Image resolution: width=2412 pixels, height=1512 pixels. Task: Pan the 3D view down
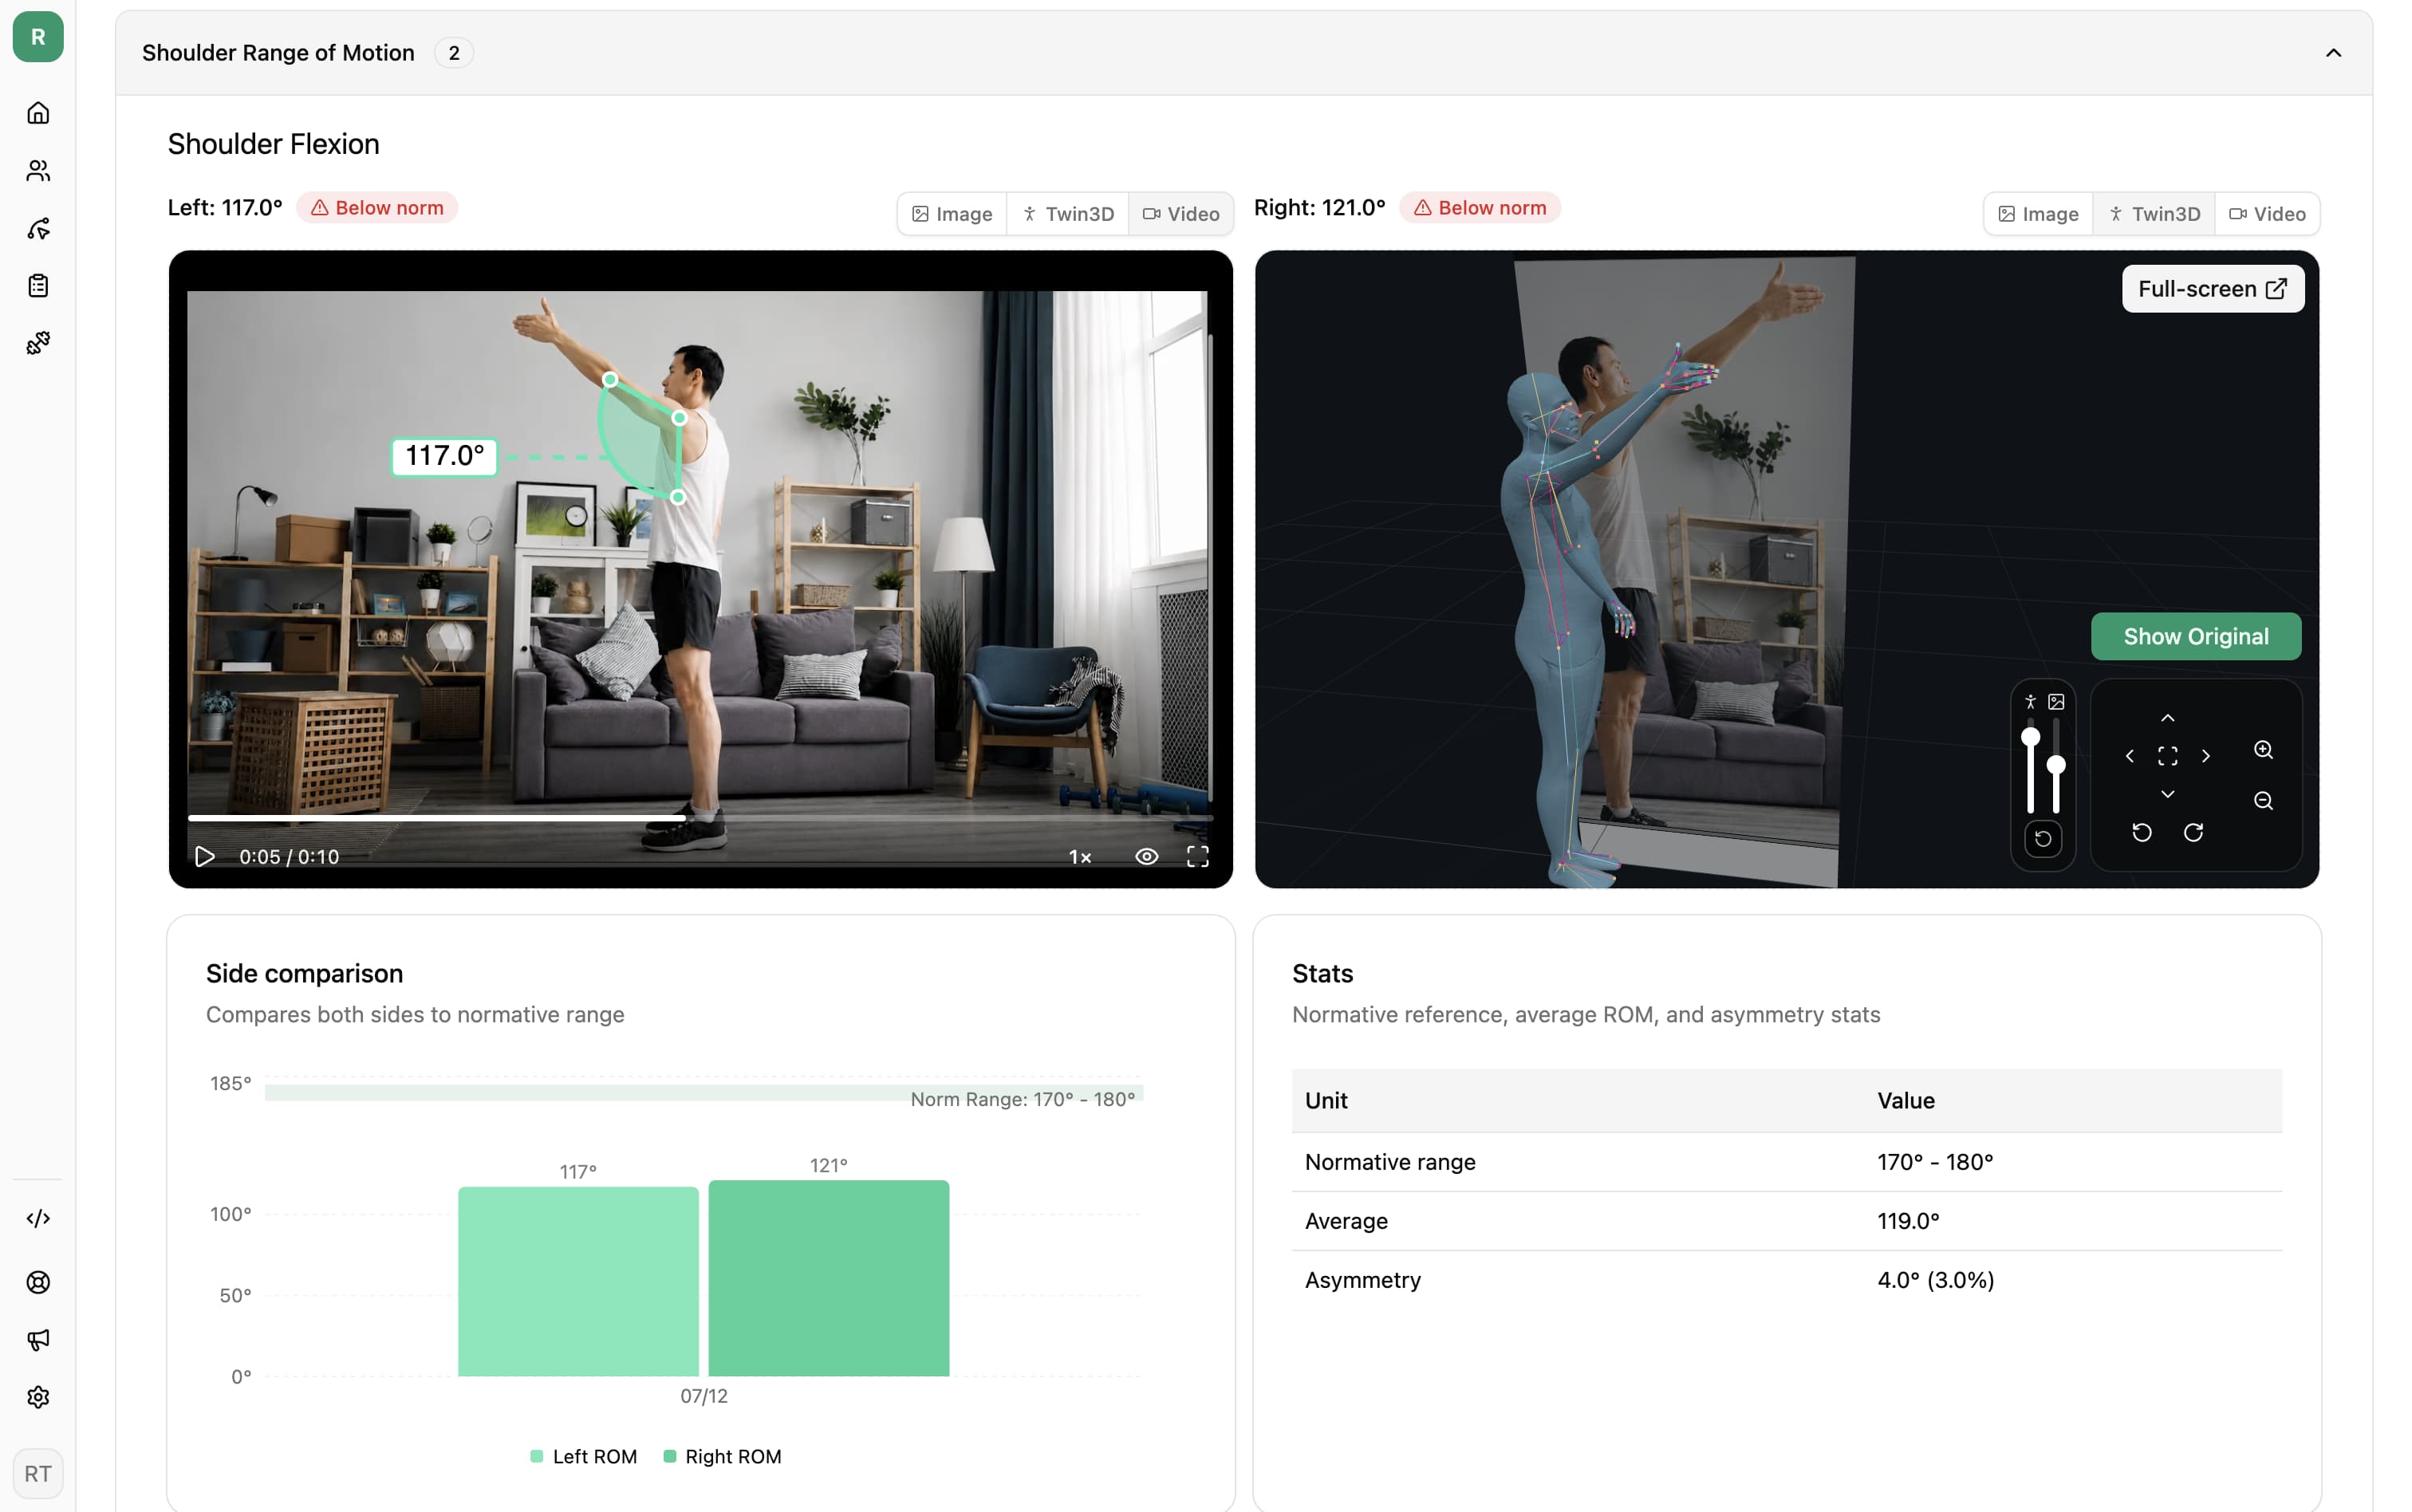pyautogui.click(x=2168, y=794)
